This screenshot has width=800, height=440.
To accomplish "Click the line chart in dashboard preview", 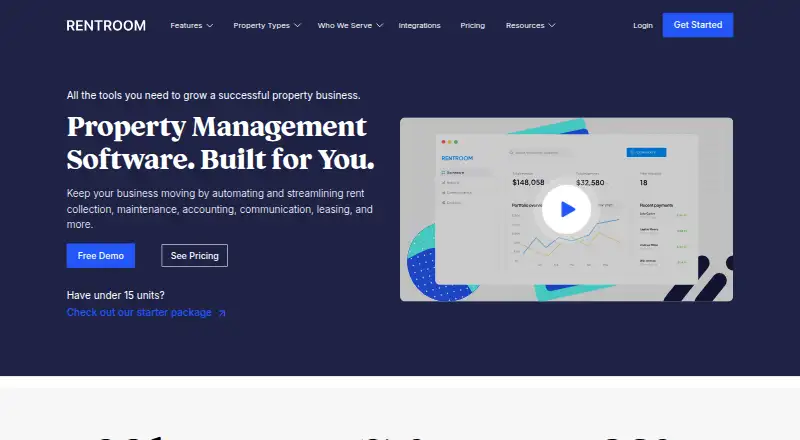I will tap(567, 237).
